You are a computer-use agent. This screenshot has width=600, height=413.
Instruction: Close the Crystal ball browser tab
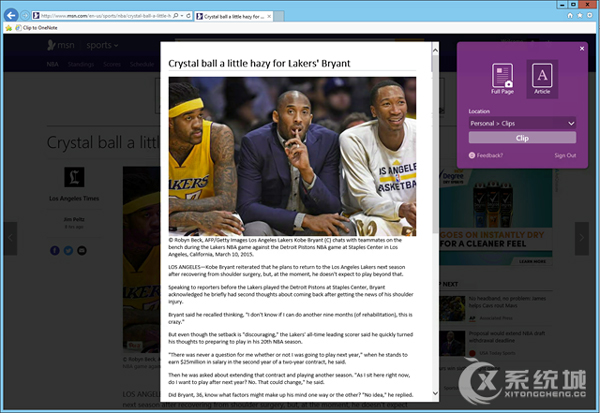[x=269, y=16]
